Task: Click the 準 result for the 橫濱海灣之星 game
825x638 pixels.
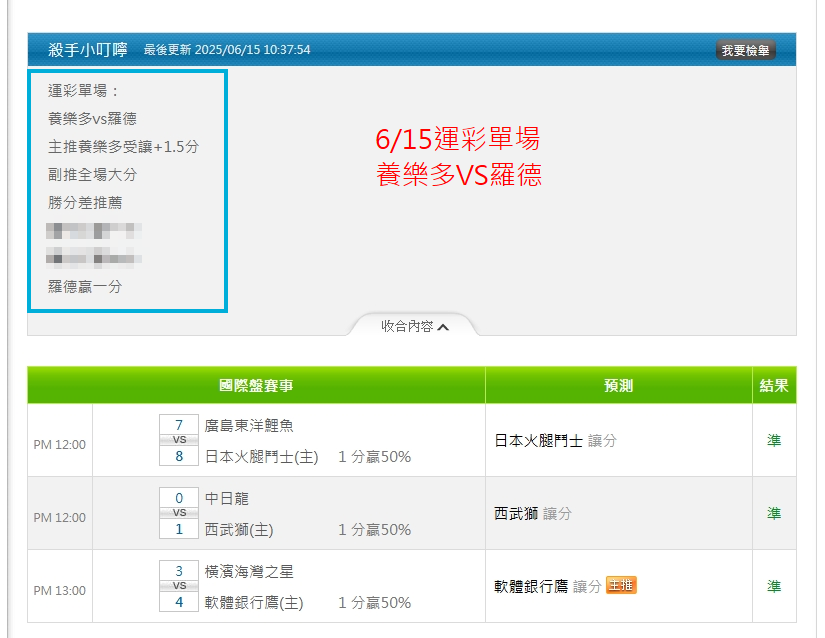Action: click(x=774, y=586)
